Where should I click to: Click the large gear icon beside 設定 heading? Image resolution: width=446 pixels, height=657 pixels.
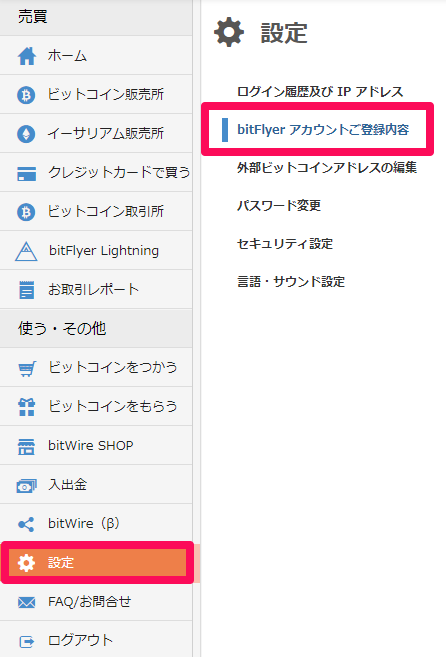click(x=229, y=32)
